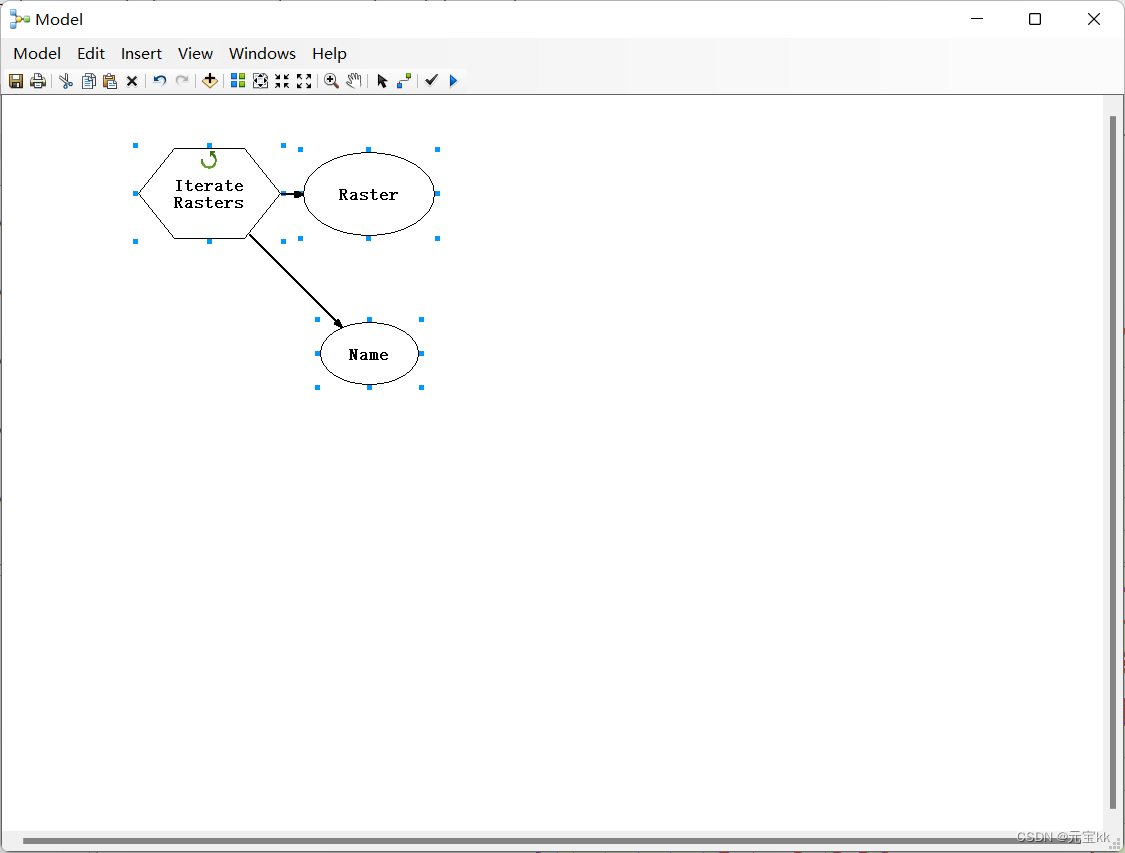Activate the Full Extent view icon
1125x853 pixels.
point(260,81)
